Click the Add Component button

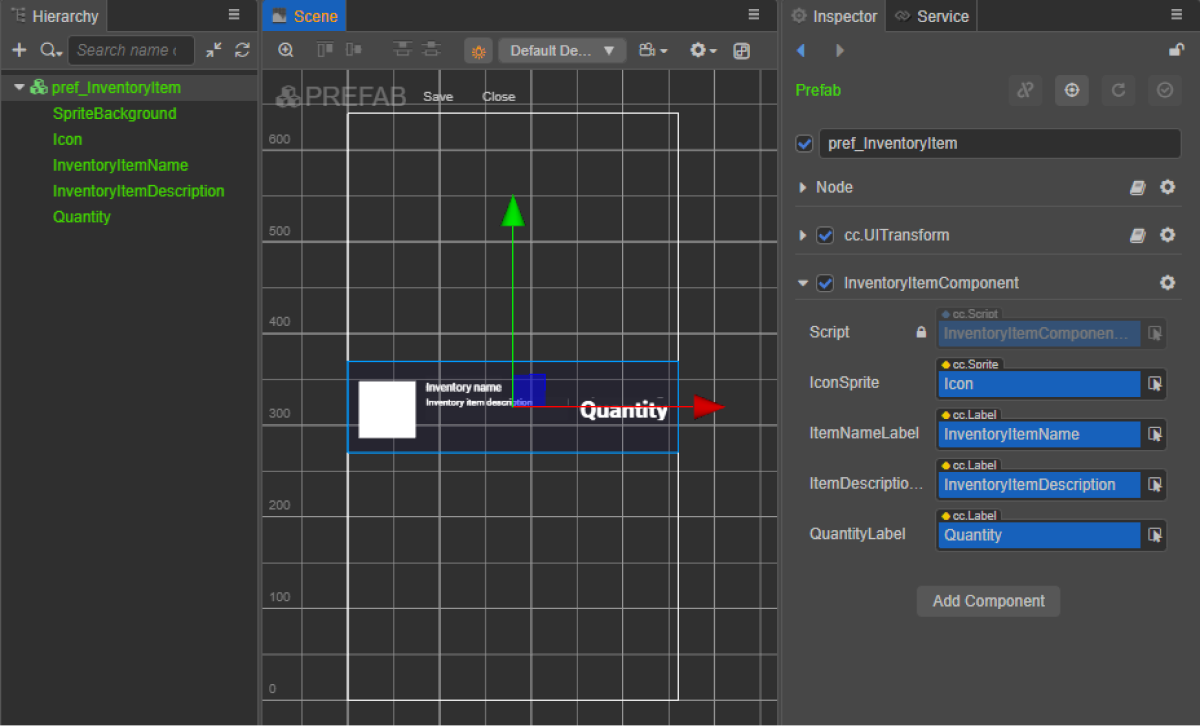point(988,601)
